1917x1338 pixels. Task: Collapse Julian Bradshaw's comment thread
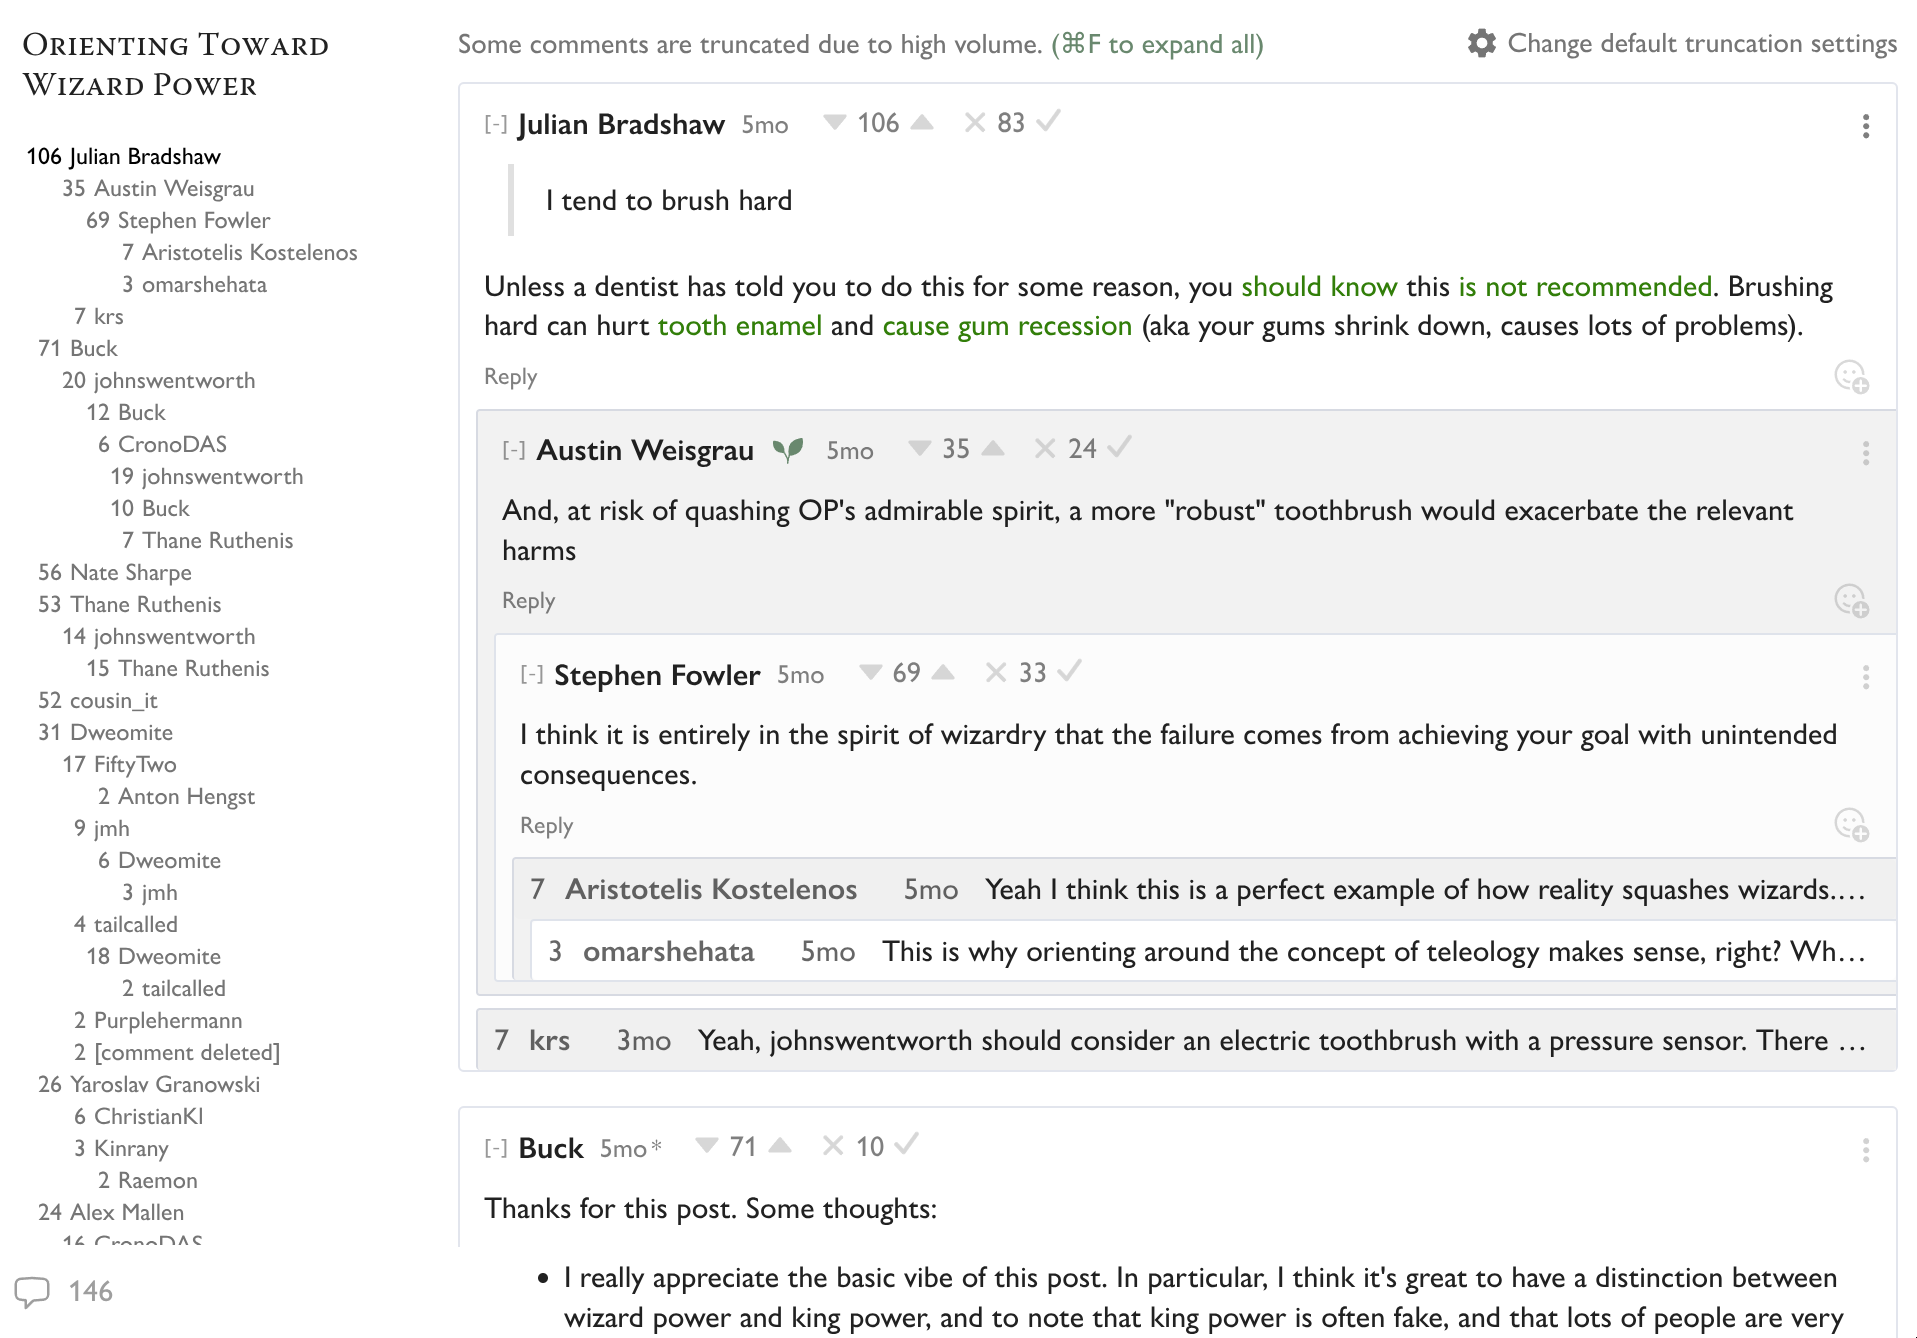pyautogui.click(x=495, y=125)
